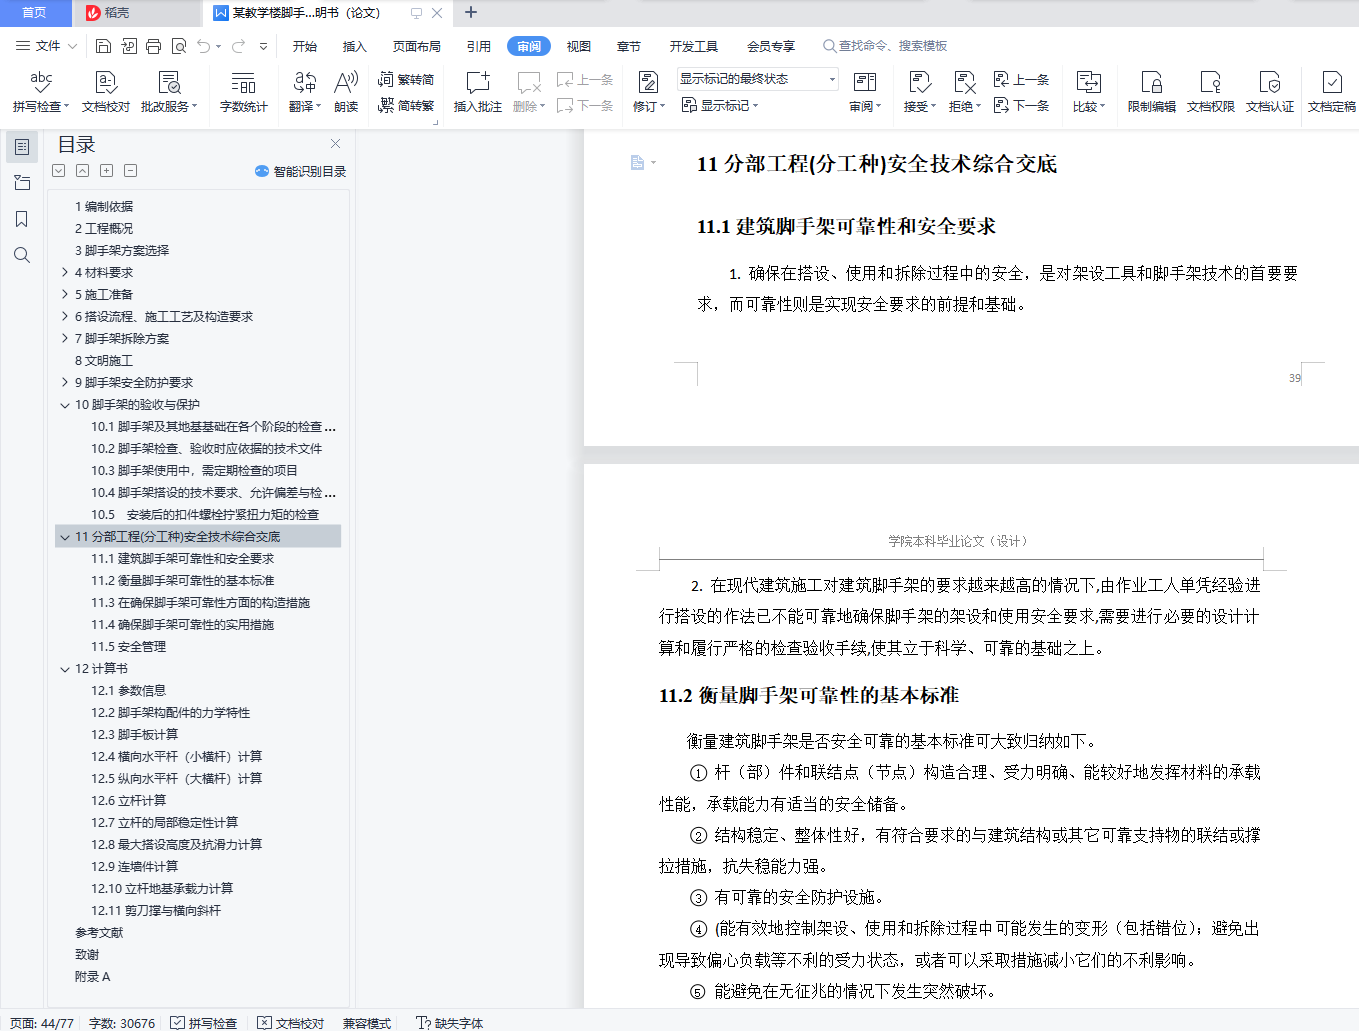Image resolution: width=1359 pixels, height=1031 pixels.
Task: Open the 比较 compare documents tool
Action: coord(1089,91)
